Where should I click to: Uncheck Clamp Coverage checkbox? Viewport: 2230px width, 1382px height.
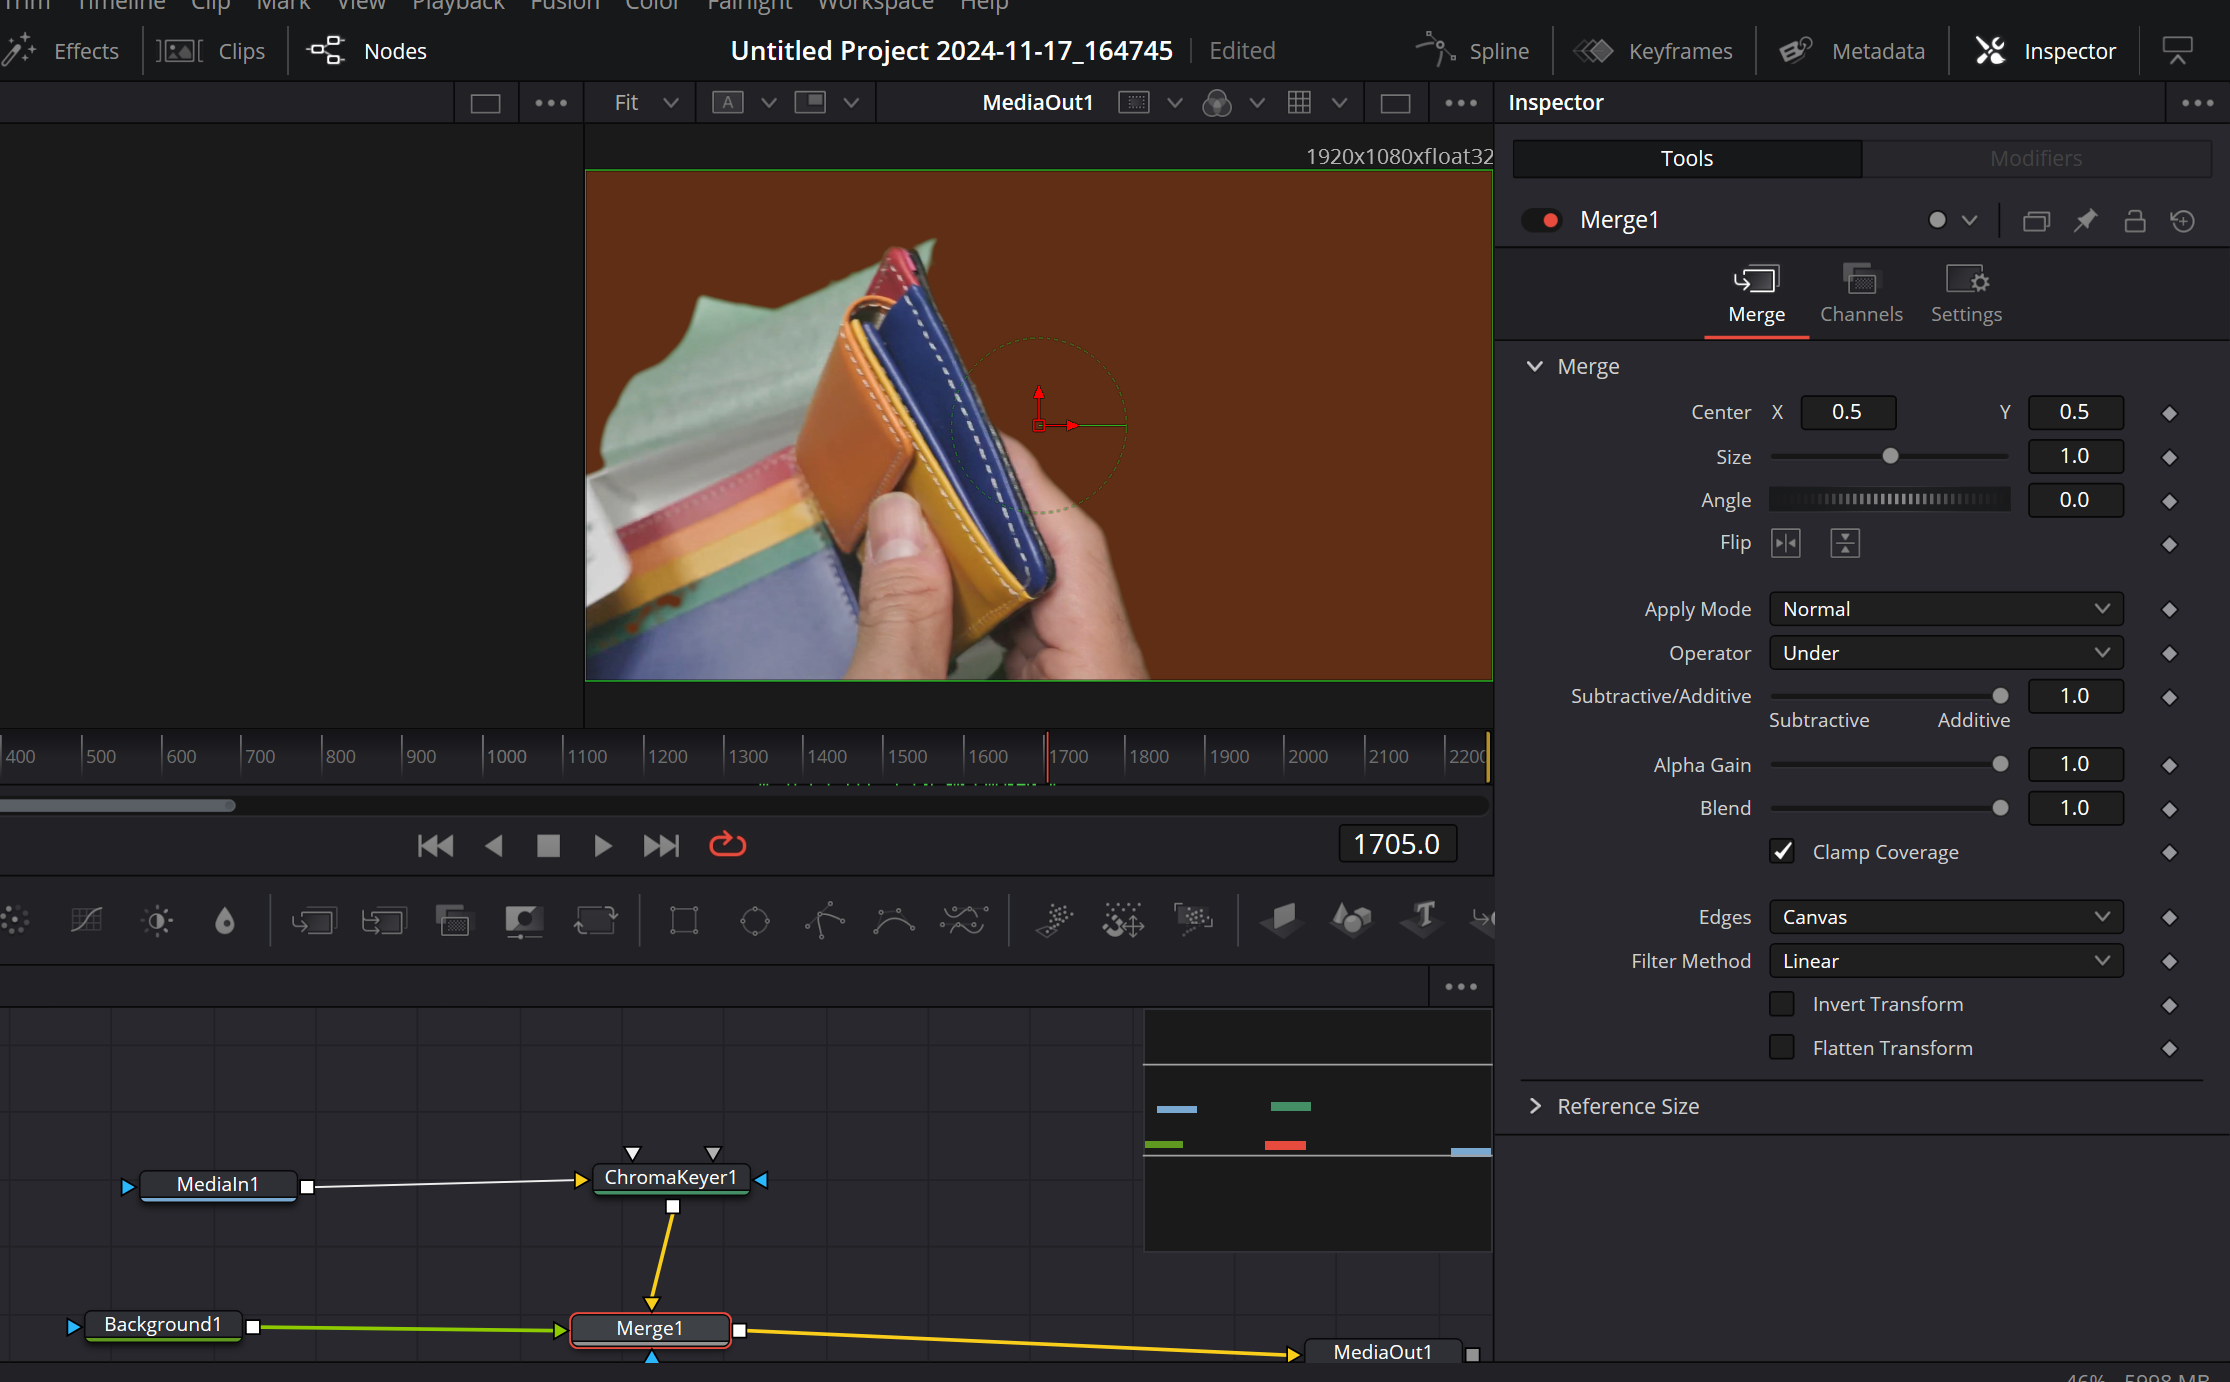pos(1782,851)
